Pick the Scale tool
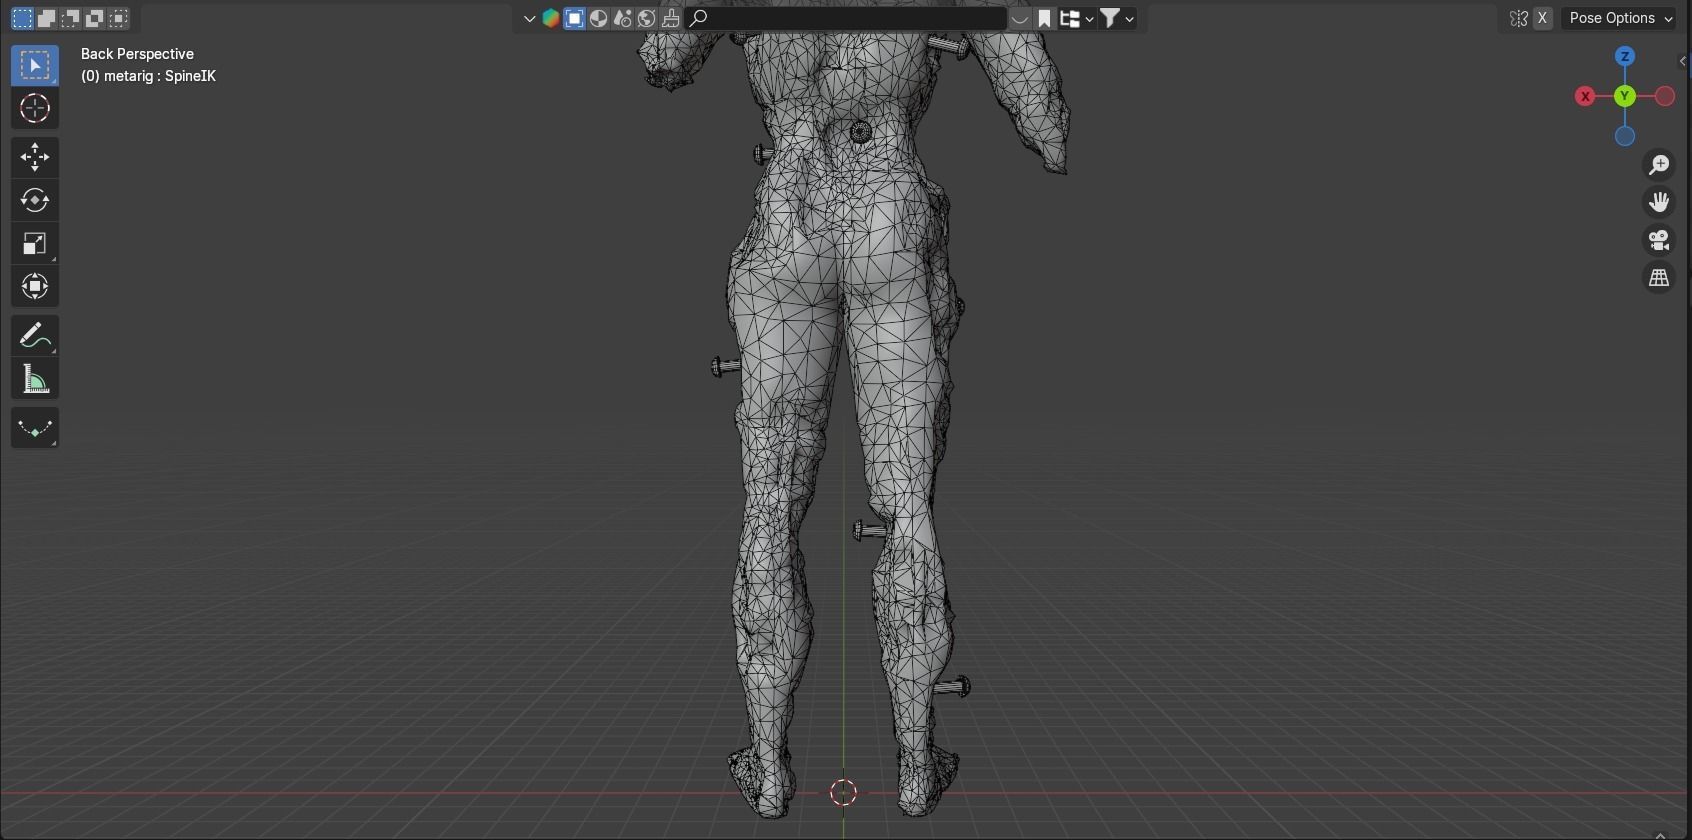The height and width of the screenshot is (840, 1692). [35, 244]
